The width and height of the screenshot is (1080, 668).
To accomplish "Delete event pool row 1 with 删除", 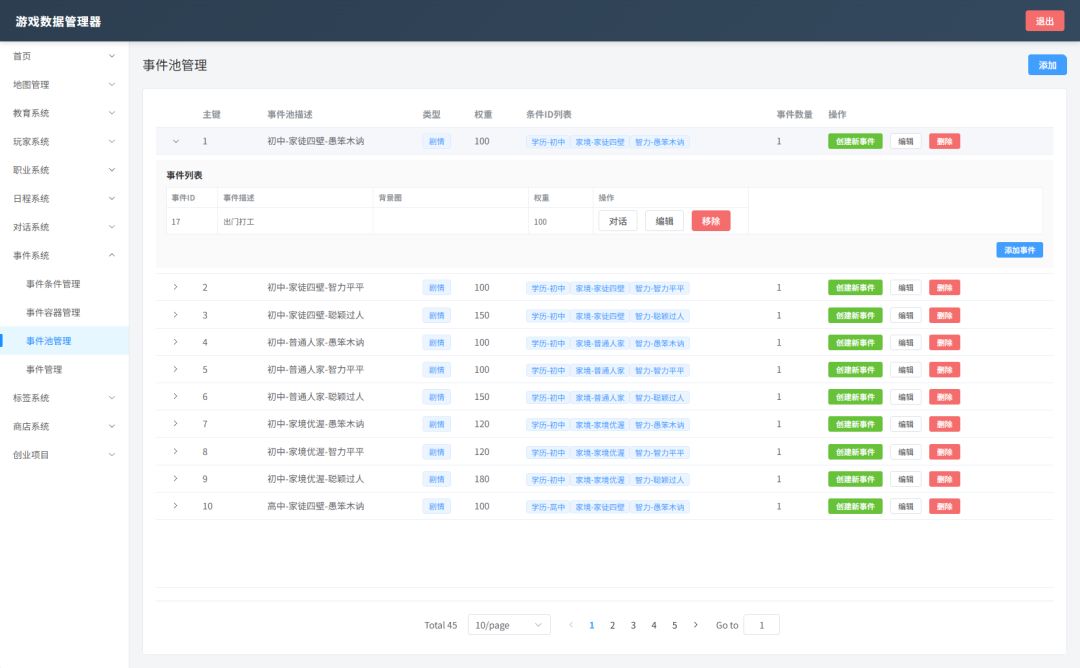I will tap(944, 141).
